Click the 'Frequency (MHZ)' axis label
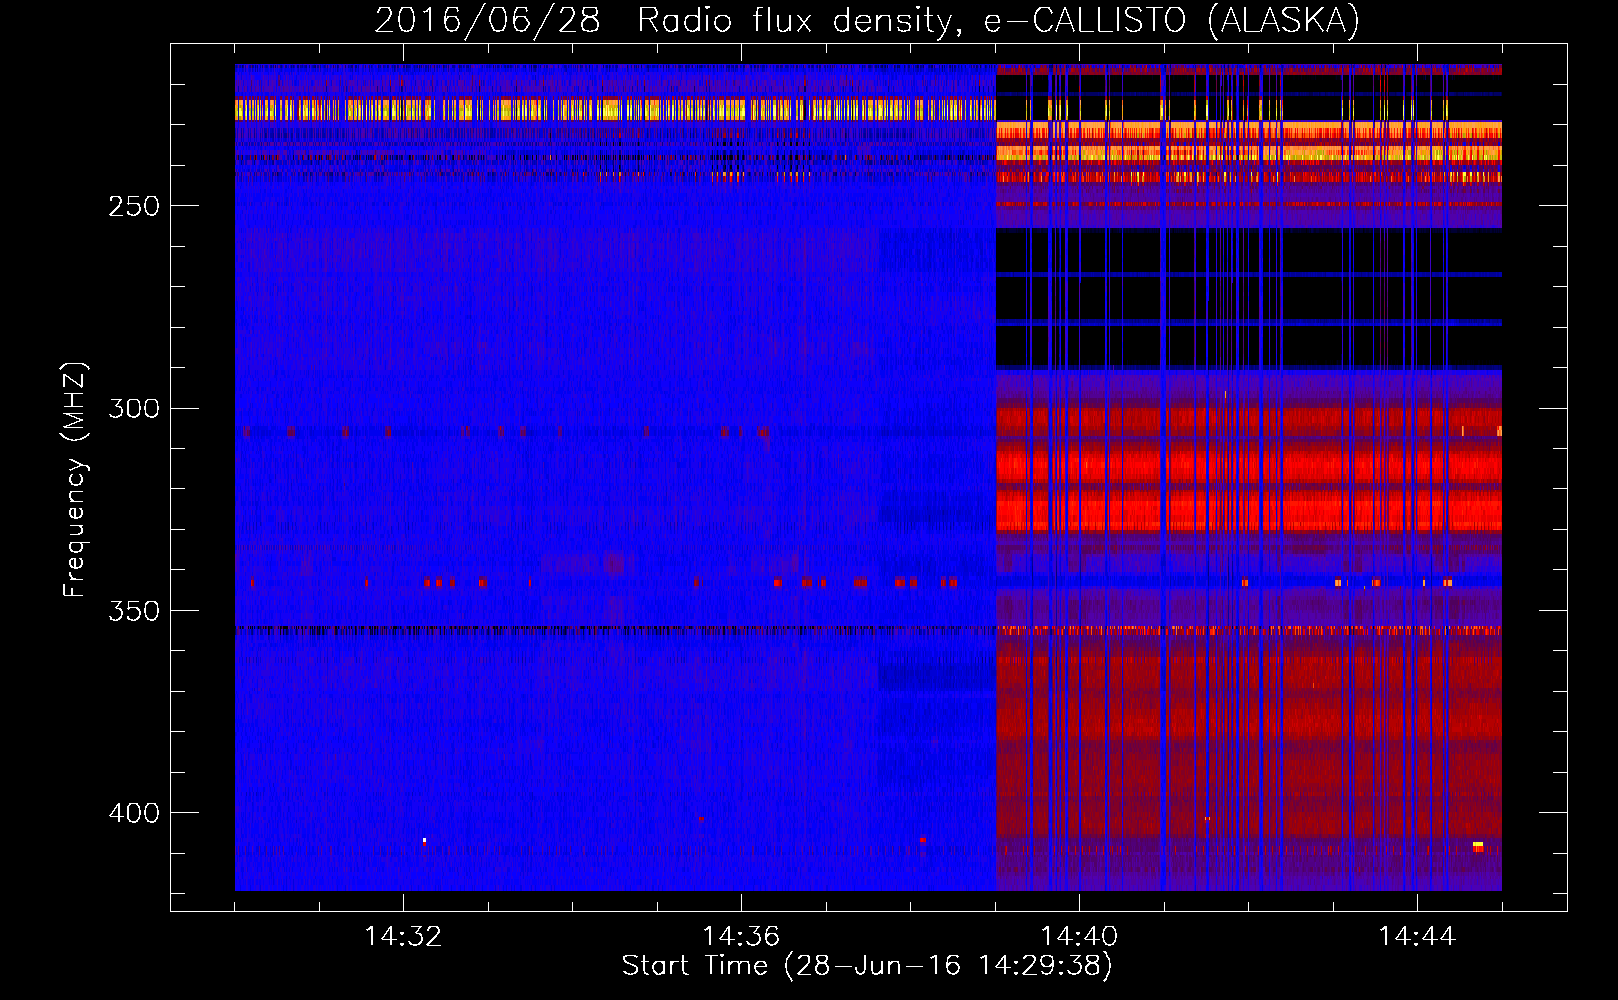The image size is (1618, 1000). 76,480
